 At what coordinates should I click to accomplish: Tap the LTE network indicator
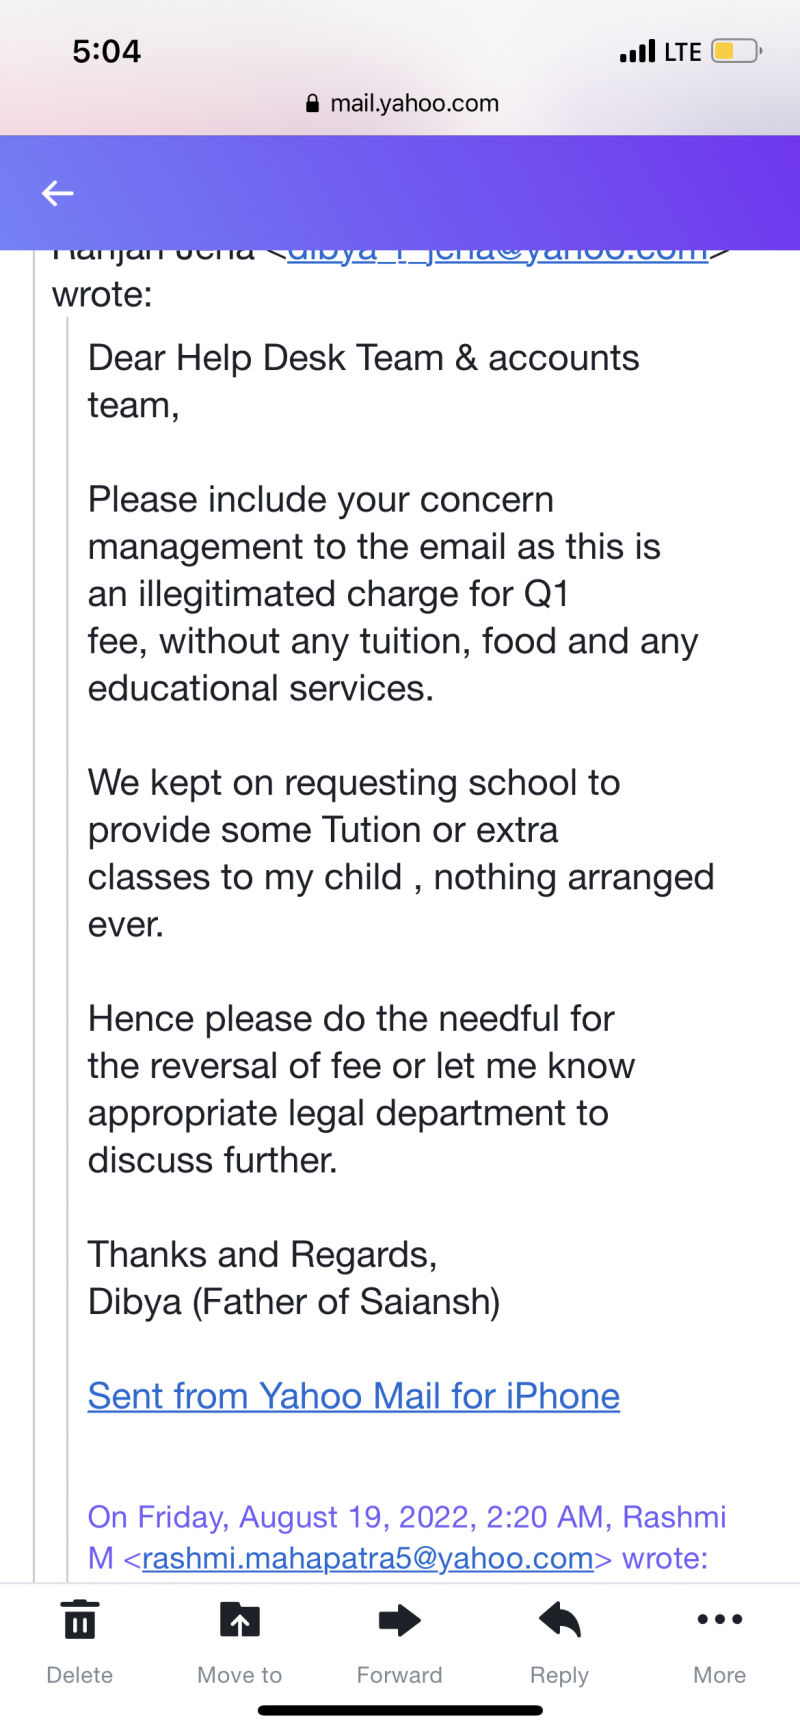(683, 52)
